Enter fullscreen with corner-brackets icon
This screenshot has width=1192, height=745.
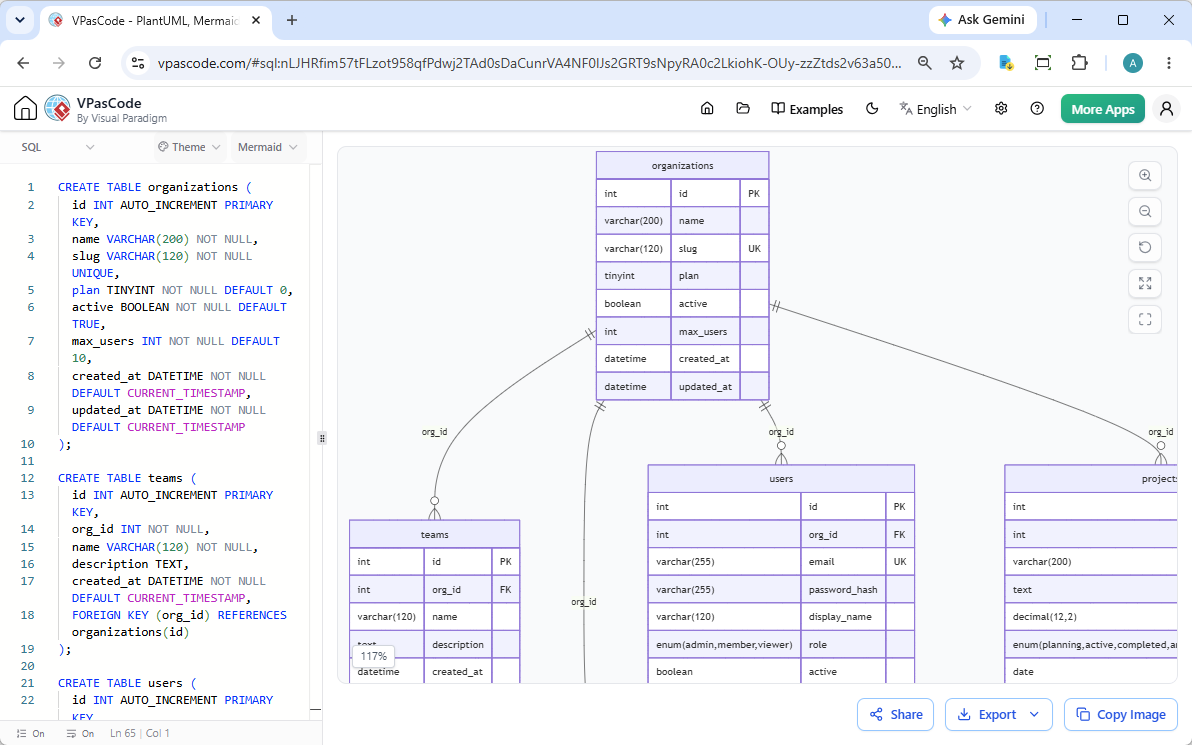click(1145, 319)
